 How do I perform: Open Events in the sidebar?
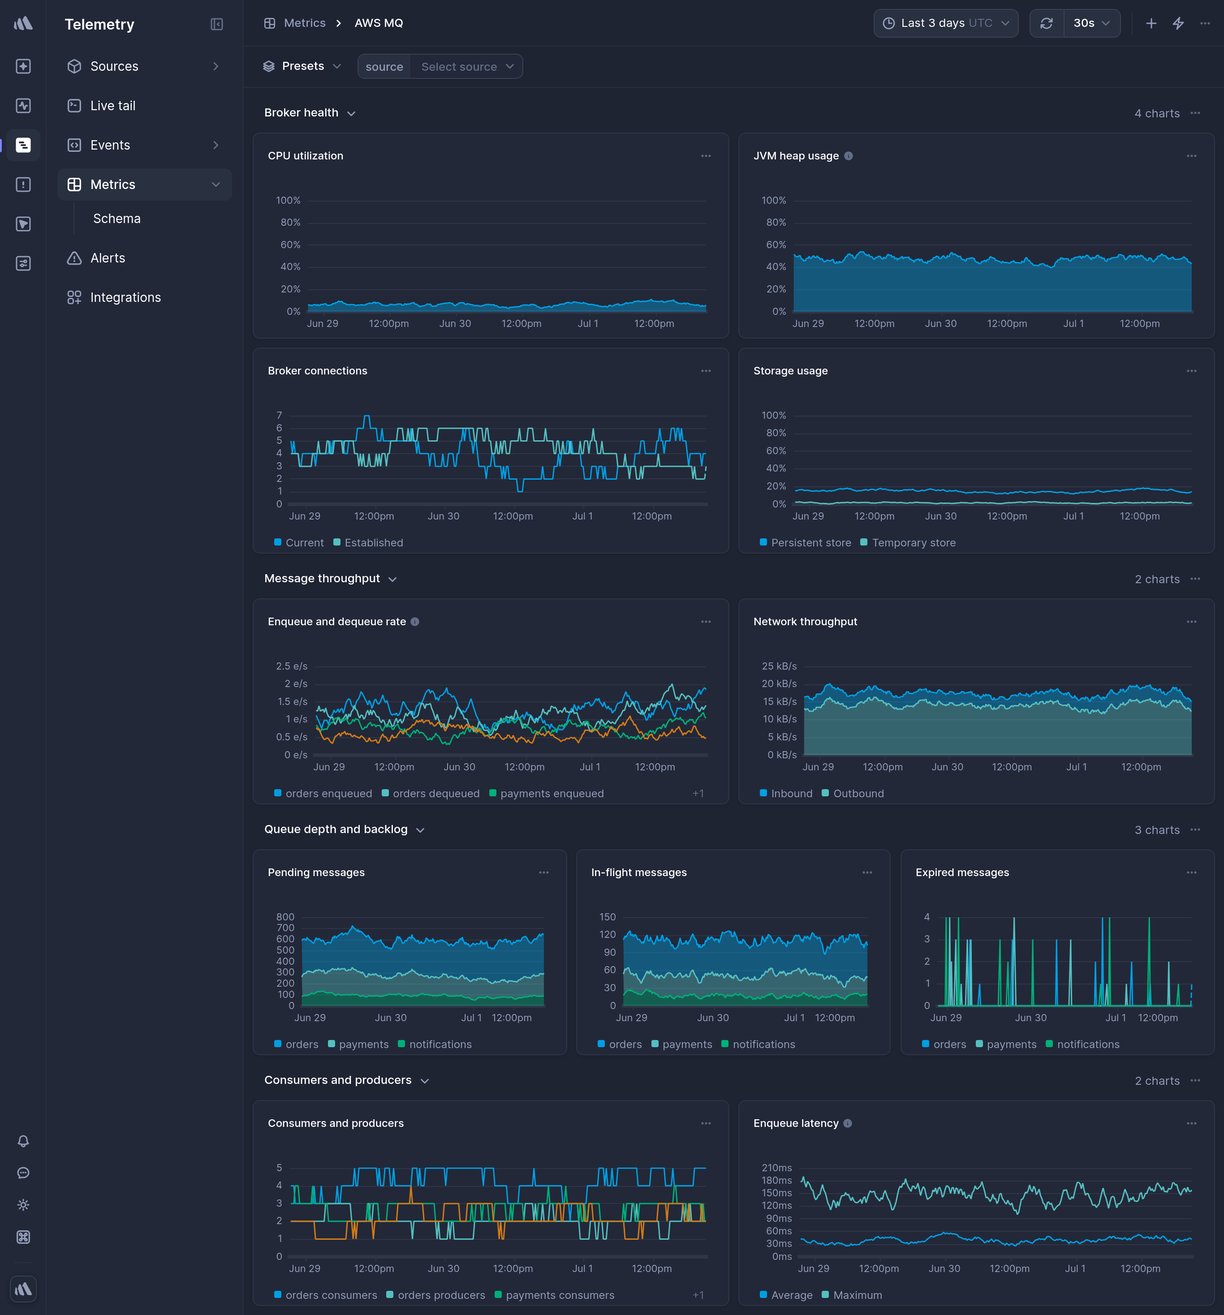pos(144,145)
